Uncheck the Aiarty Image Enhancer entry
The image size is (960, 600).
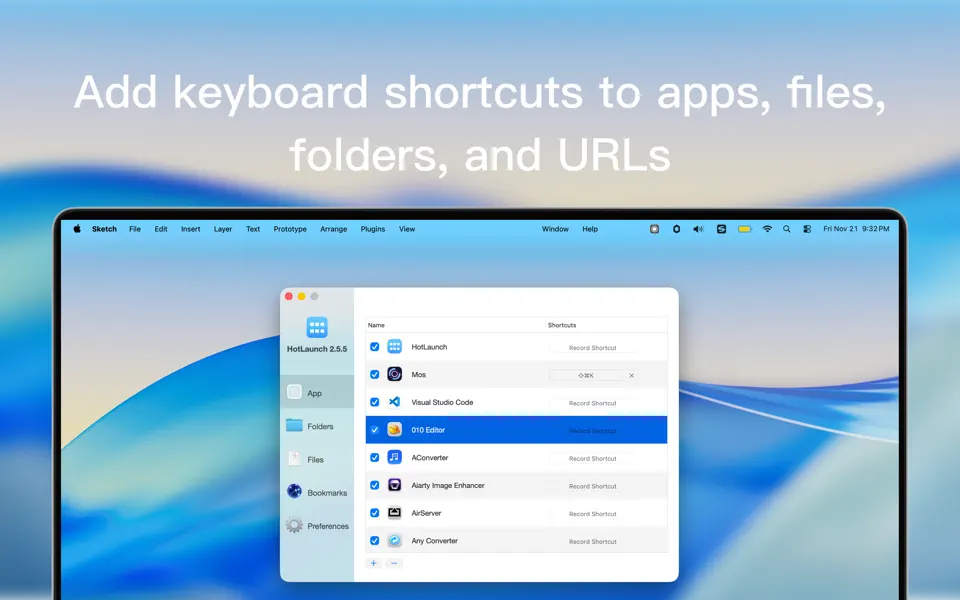coord(374,485)
